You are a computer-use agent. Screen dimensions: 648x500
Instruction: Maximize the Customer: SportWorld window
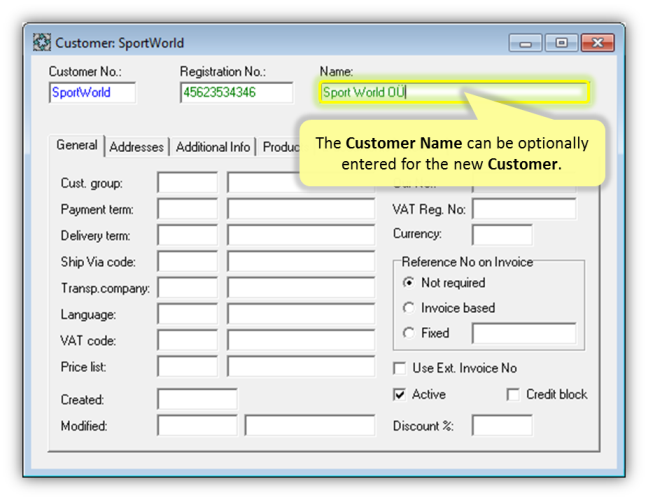[561, 43]
